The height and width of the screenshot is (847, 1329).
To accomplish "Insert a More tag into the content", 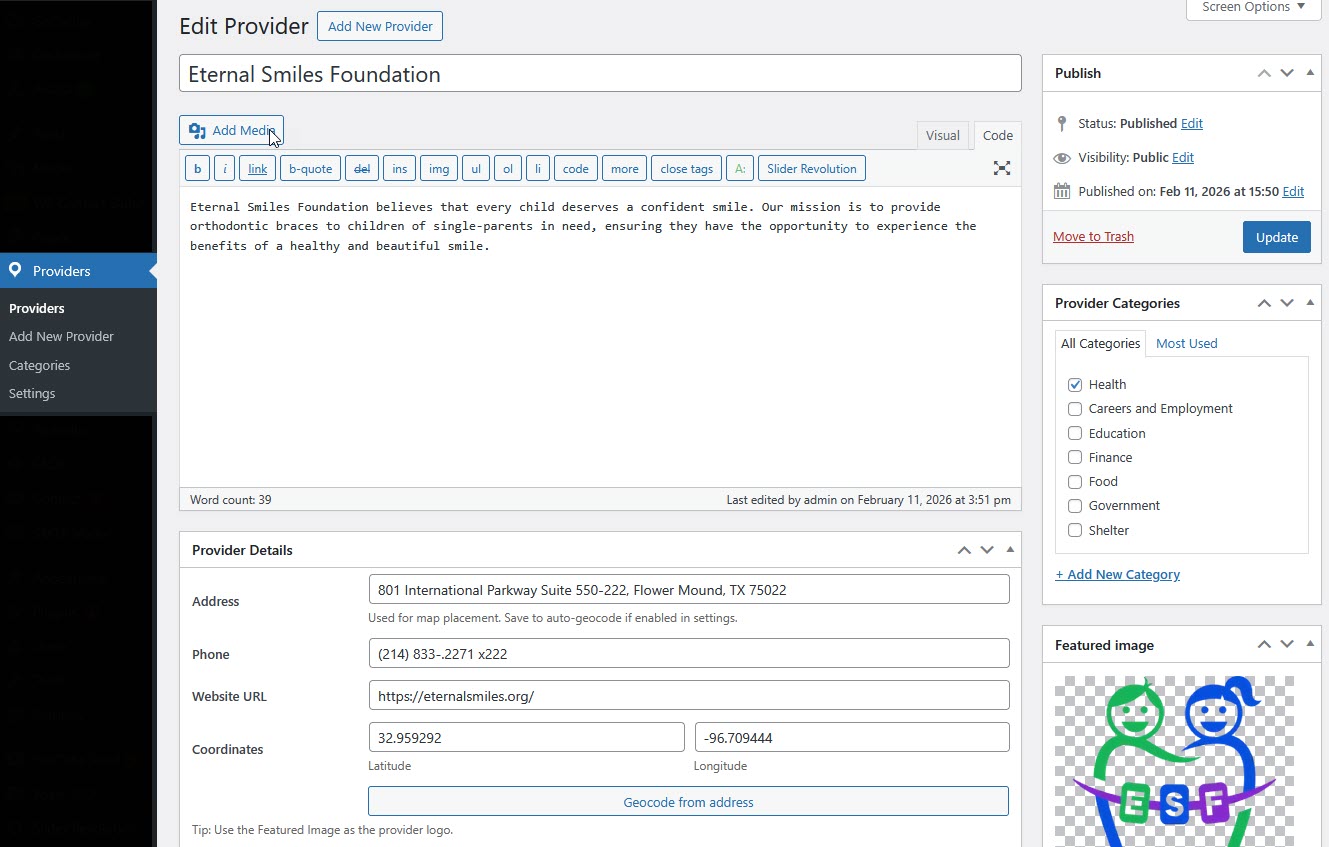I will (624, 168).
